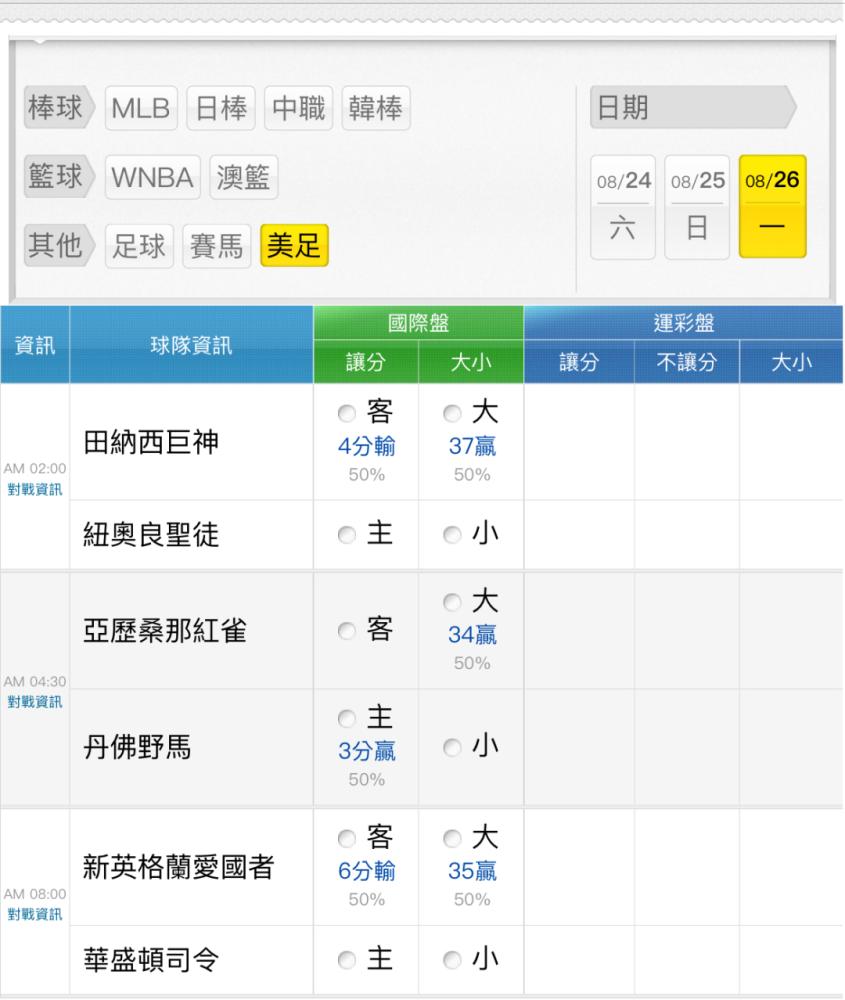The width and height of the screenshot is (845, 1000).
Task: Select 小 under for 紐奧良聖徒 game
Action: (x=452, y=534)
